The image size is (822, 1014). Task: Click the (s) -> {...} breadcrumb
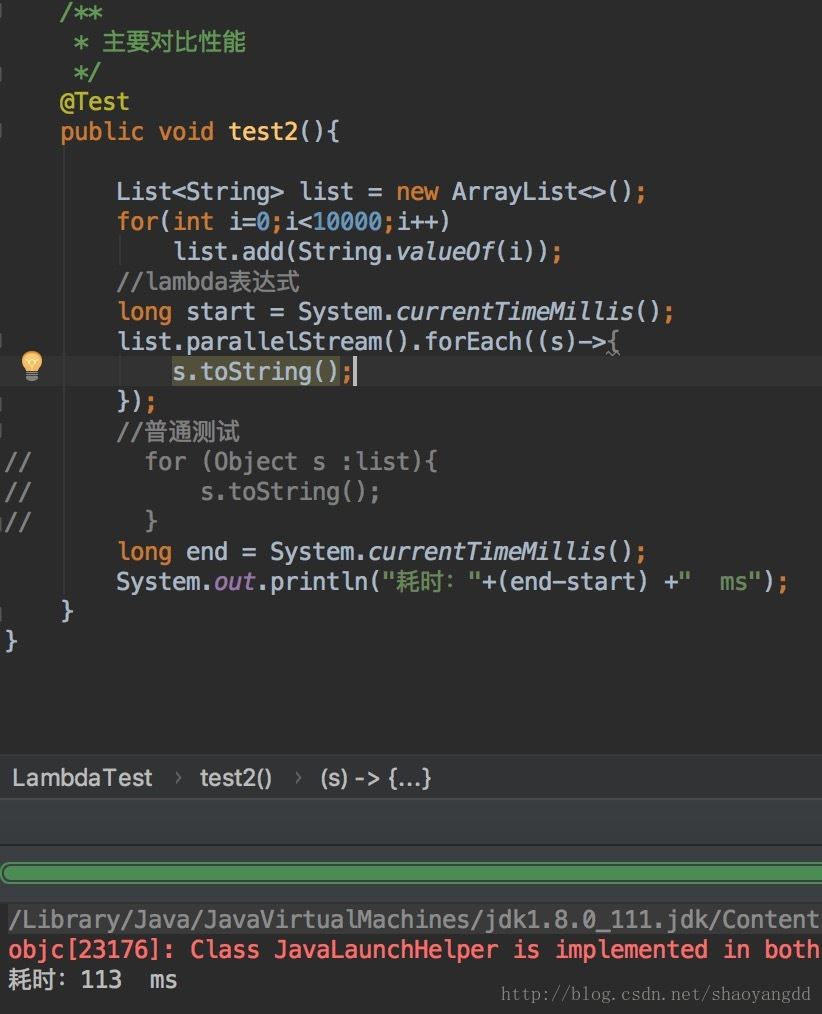376,777
